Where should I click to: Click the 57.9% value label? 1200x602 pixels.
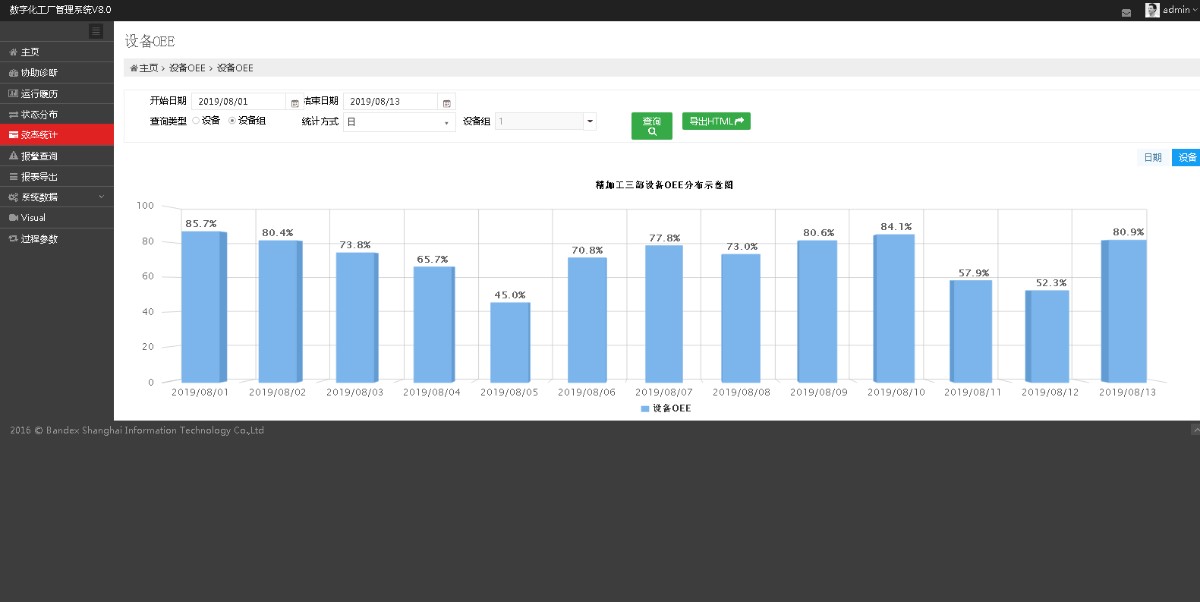coord(973,272)
